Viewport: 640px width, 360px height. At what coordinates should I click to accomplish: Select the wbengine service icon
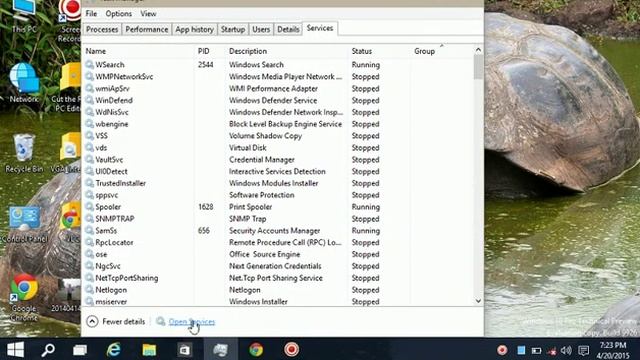click(x=89, y=124)
